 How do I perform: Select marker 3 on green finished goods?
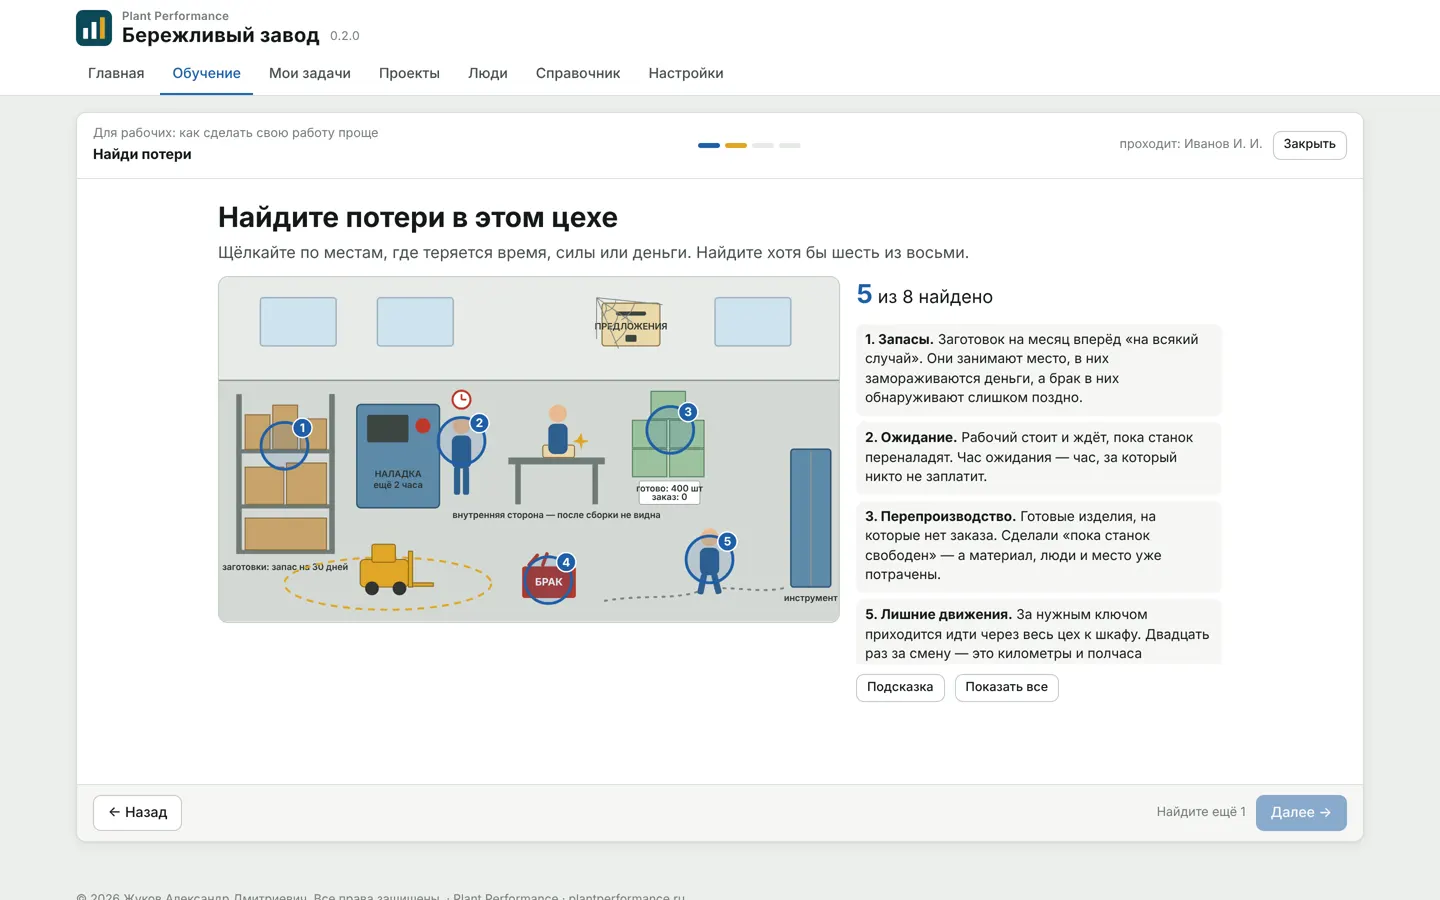pos(687,412)
